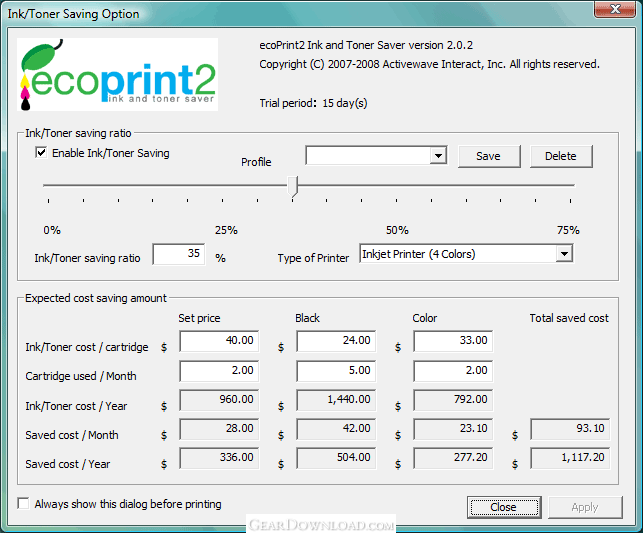Screen dimensions: 643x533
Task: Click total yearly saved cost 1,117.20
Action: coord(570,458)
